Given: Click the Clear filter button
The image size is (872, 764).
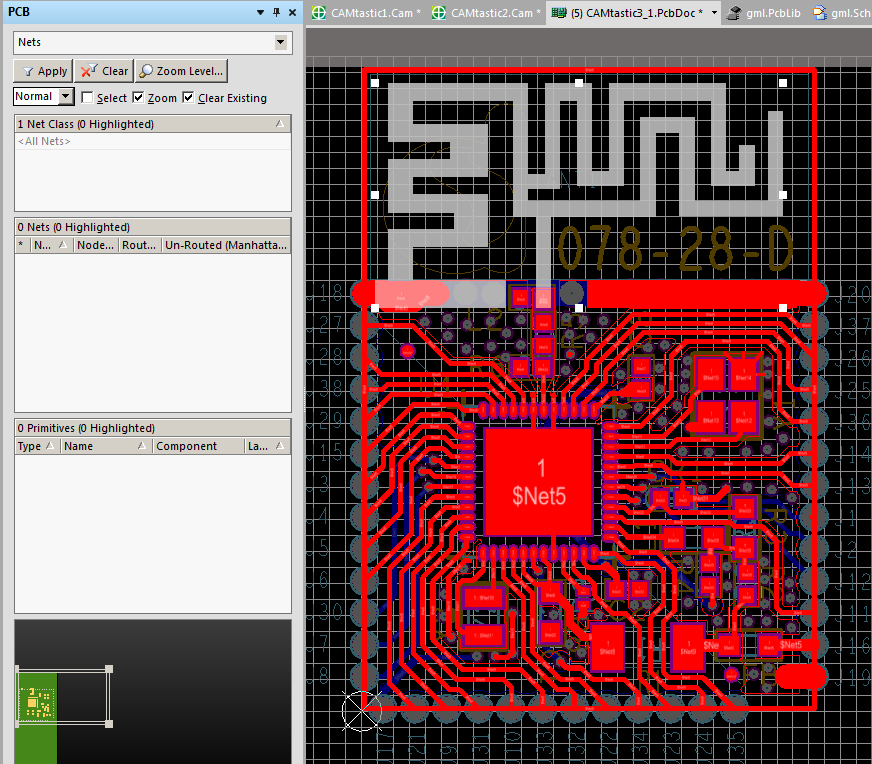Looking at the screenshot, I should (104, 71).
